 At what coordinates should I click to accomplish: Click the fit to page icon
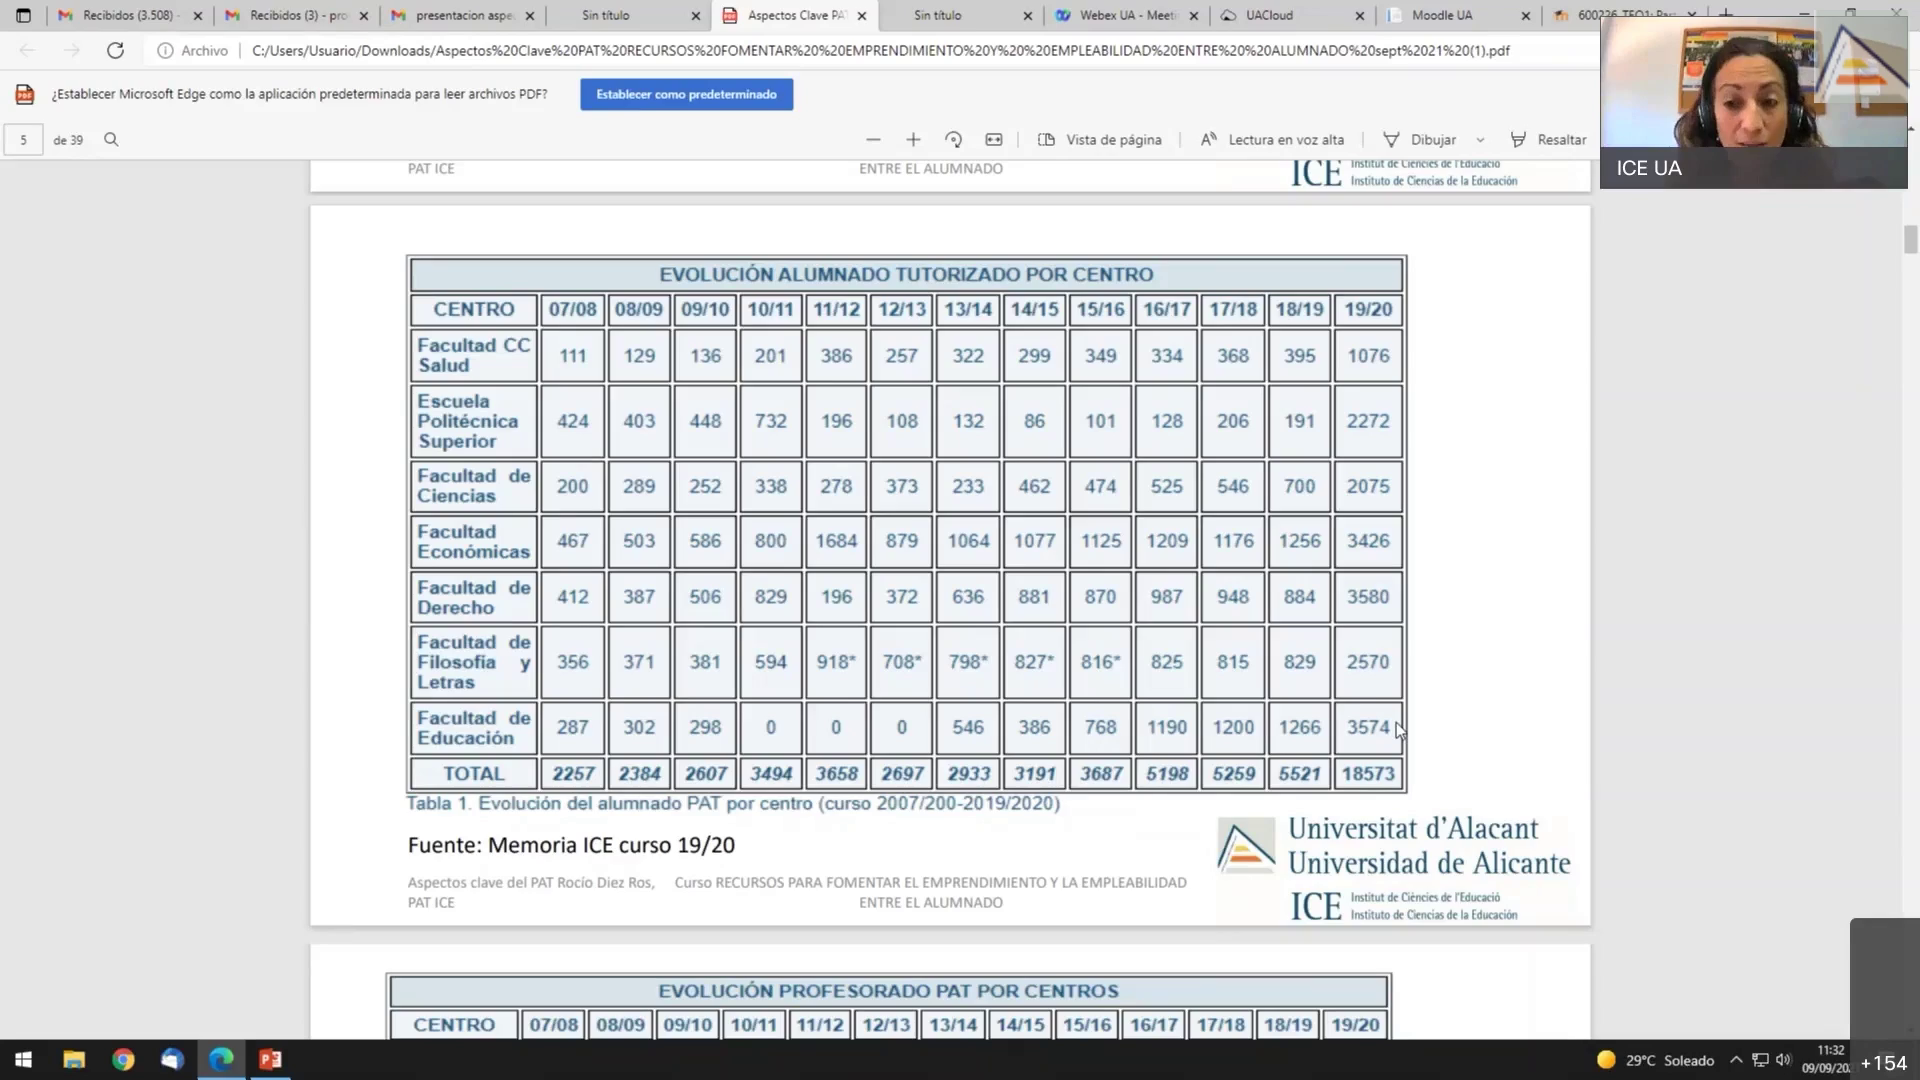click(994, 140)
